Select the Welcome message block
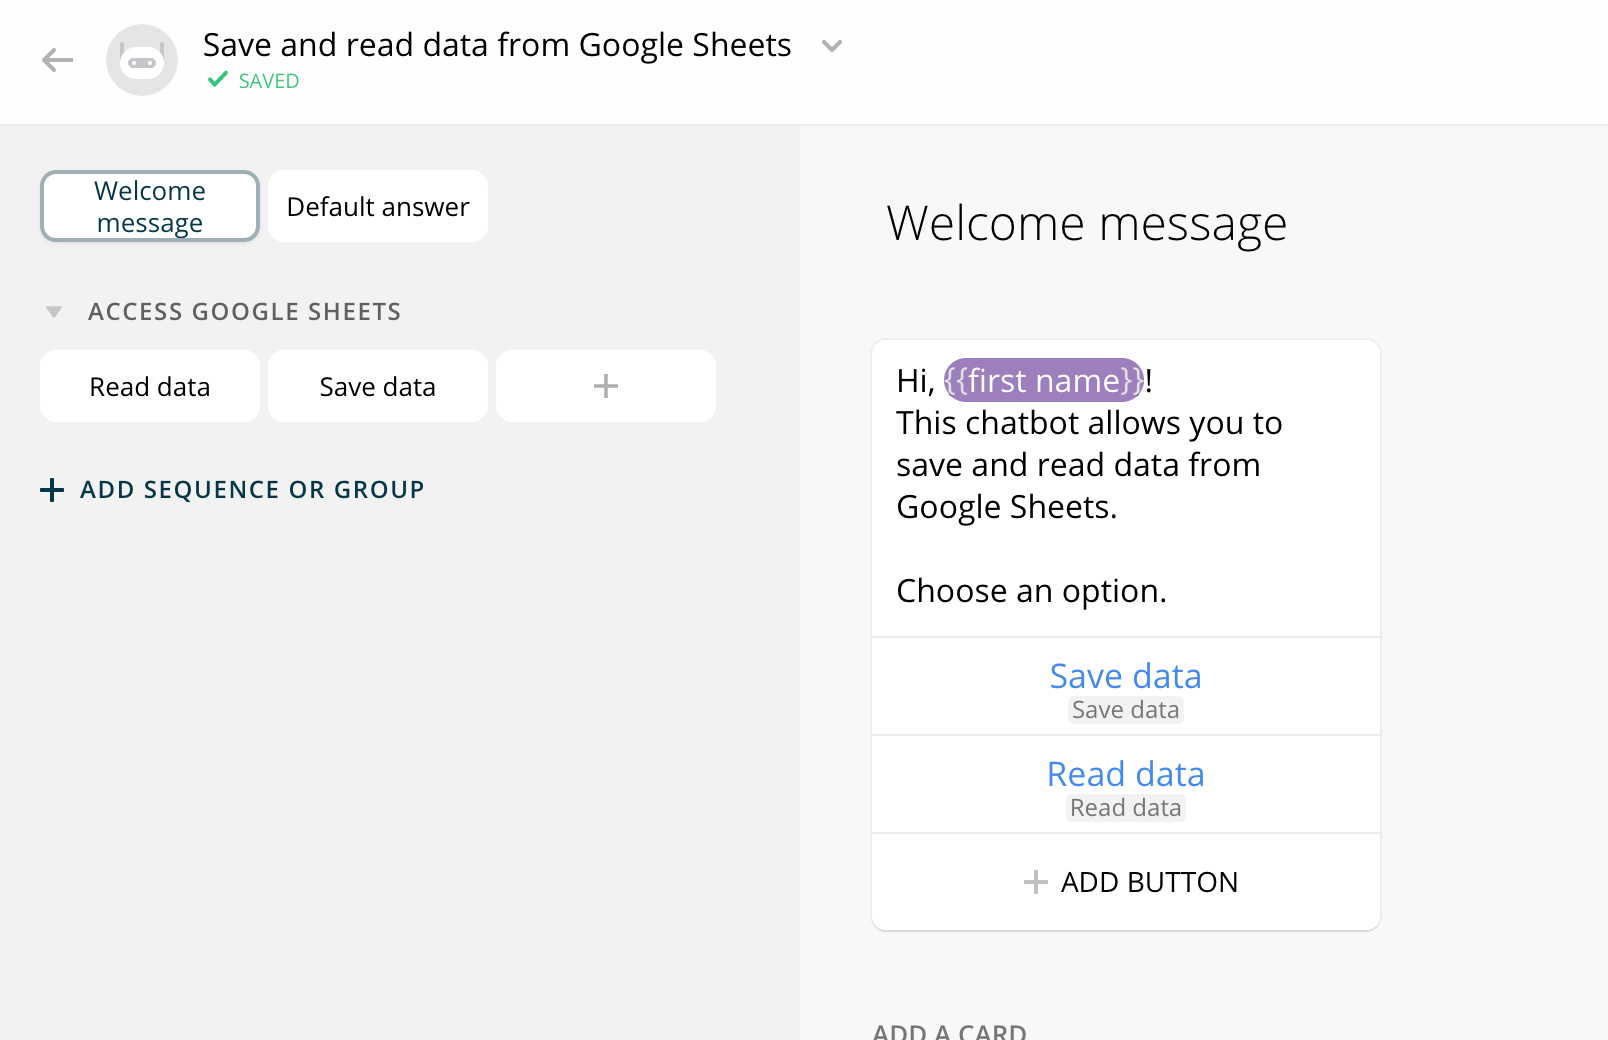 pos(150,206)
